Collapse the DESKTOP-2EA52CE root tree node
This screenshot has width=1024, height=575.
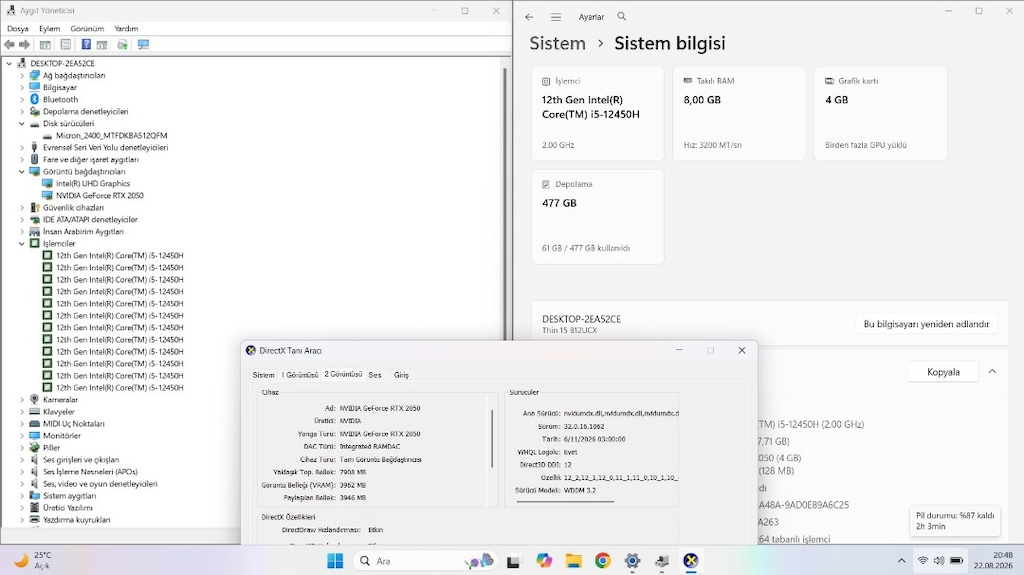tap(9, 63)
